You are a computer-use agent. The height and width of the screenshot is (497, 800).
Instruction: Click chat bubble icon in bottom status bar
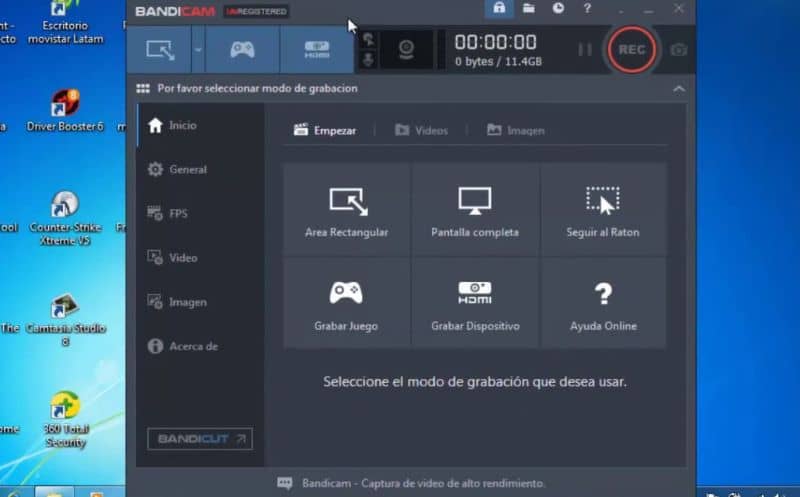[285, 483]
